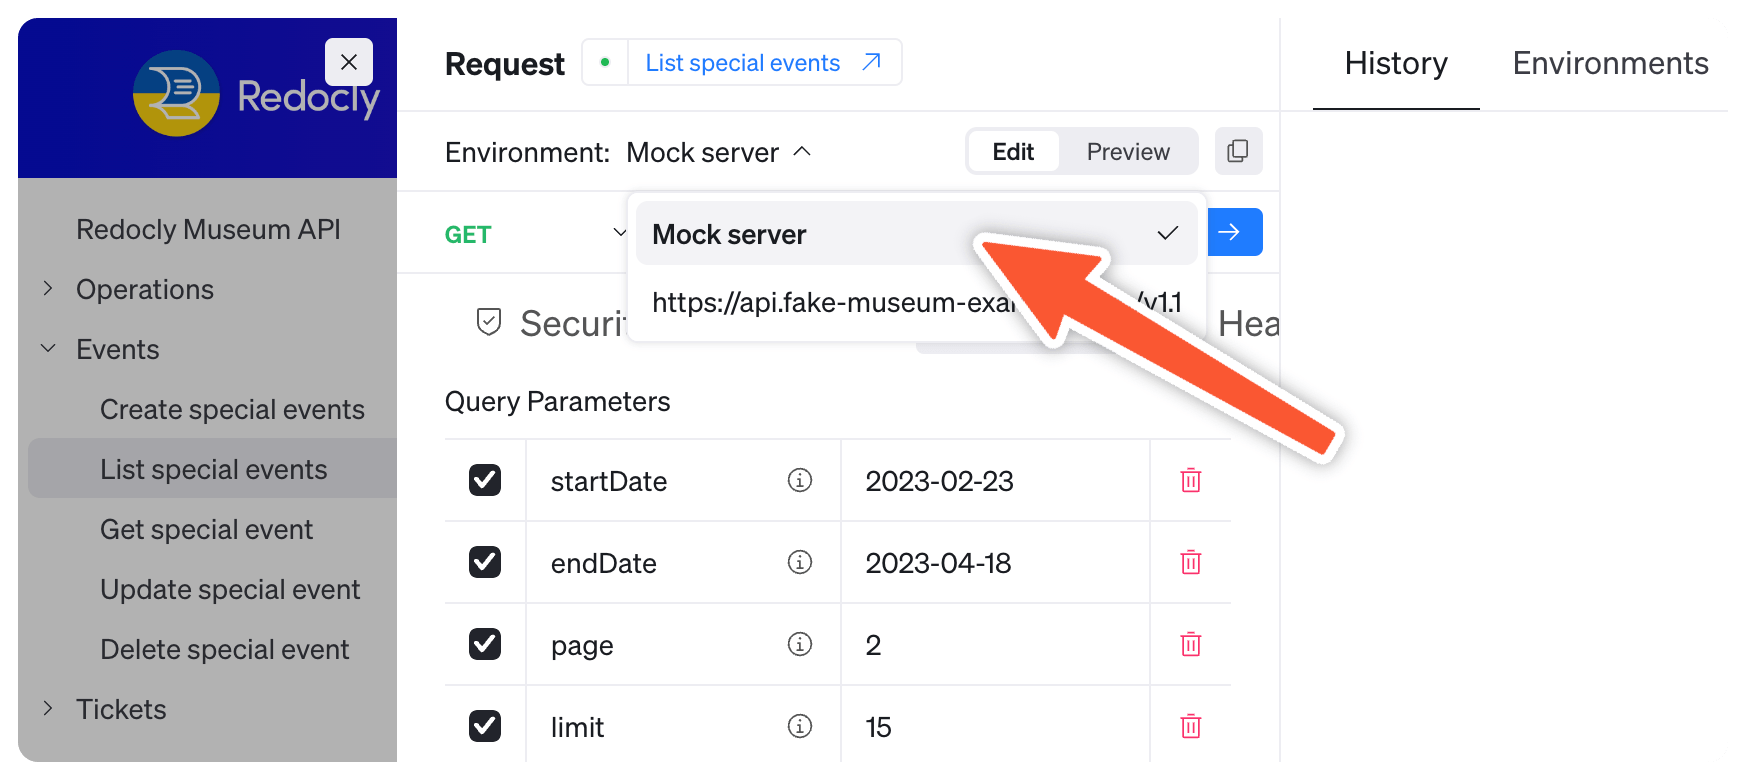Open the History tab

(1396, 63)
